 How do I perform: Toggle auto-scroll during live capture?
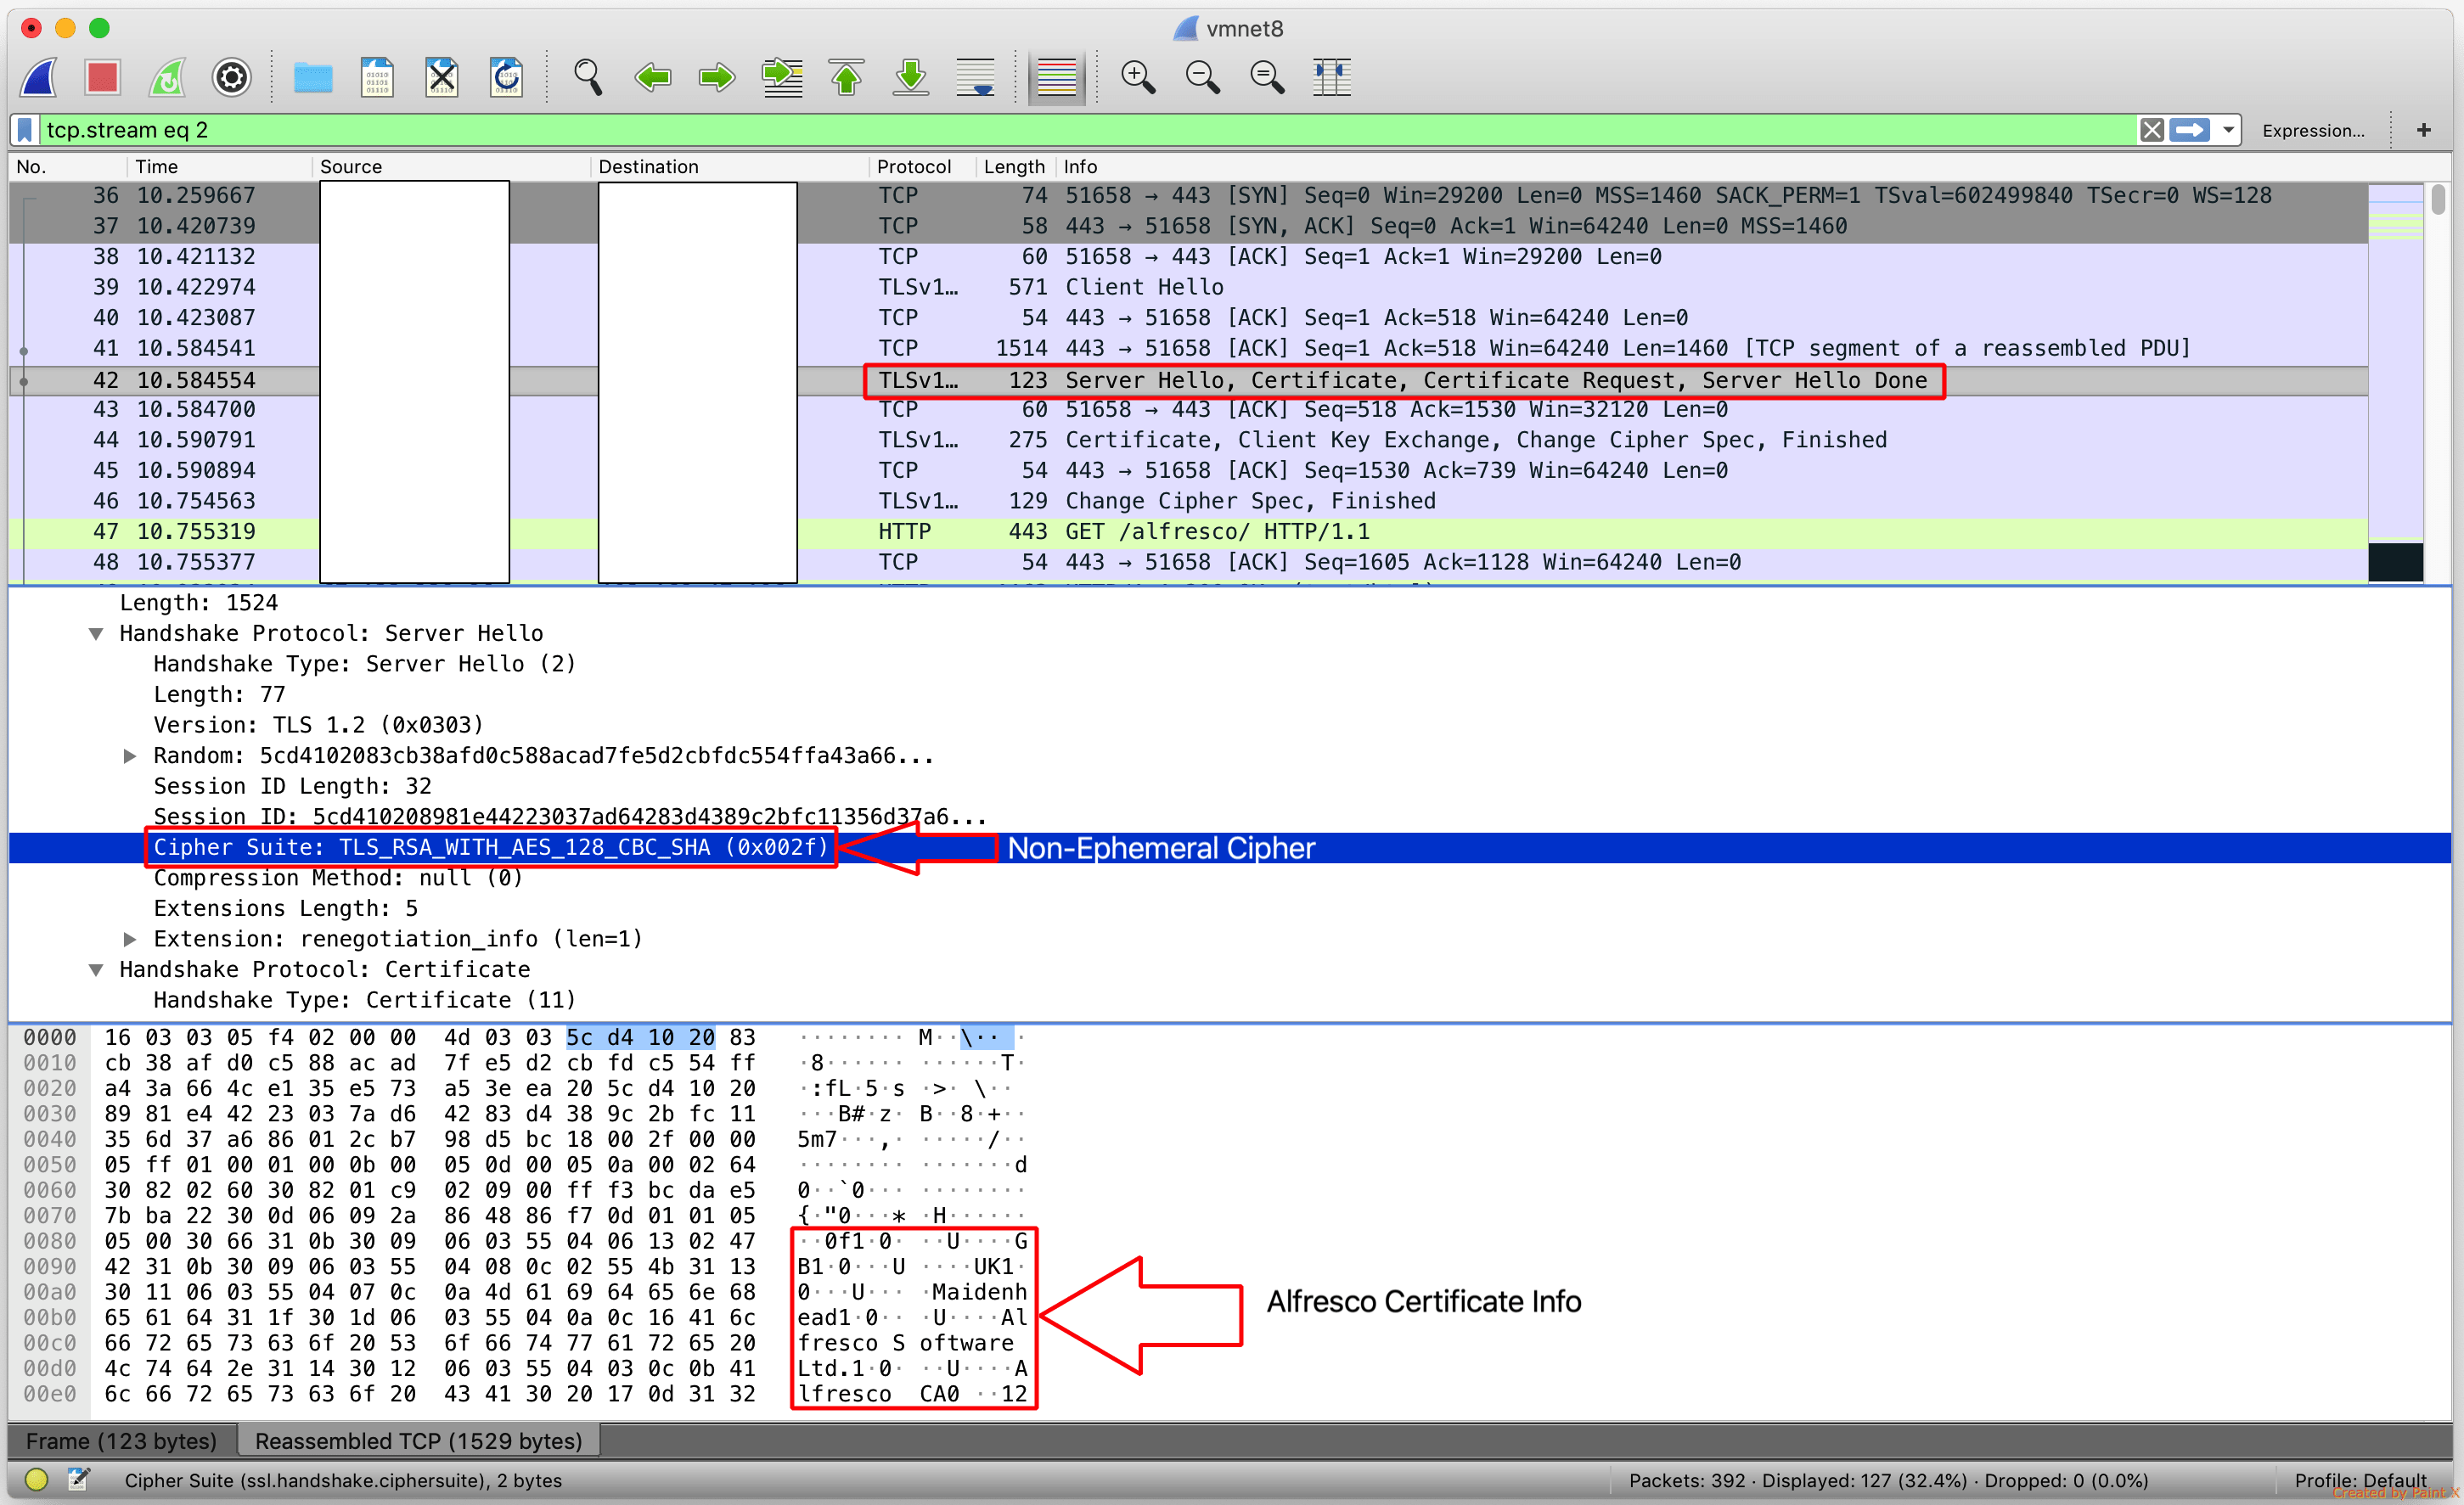[x=975, y=77]
